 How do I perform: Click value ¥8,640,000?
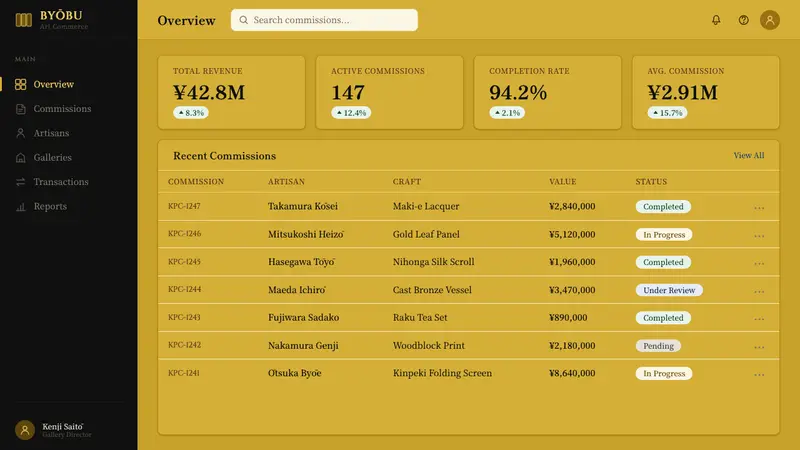click(572, 373)
